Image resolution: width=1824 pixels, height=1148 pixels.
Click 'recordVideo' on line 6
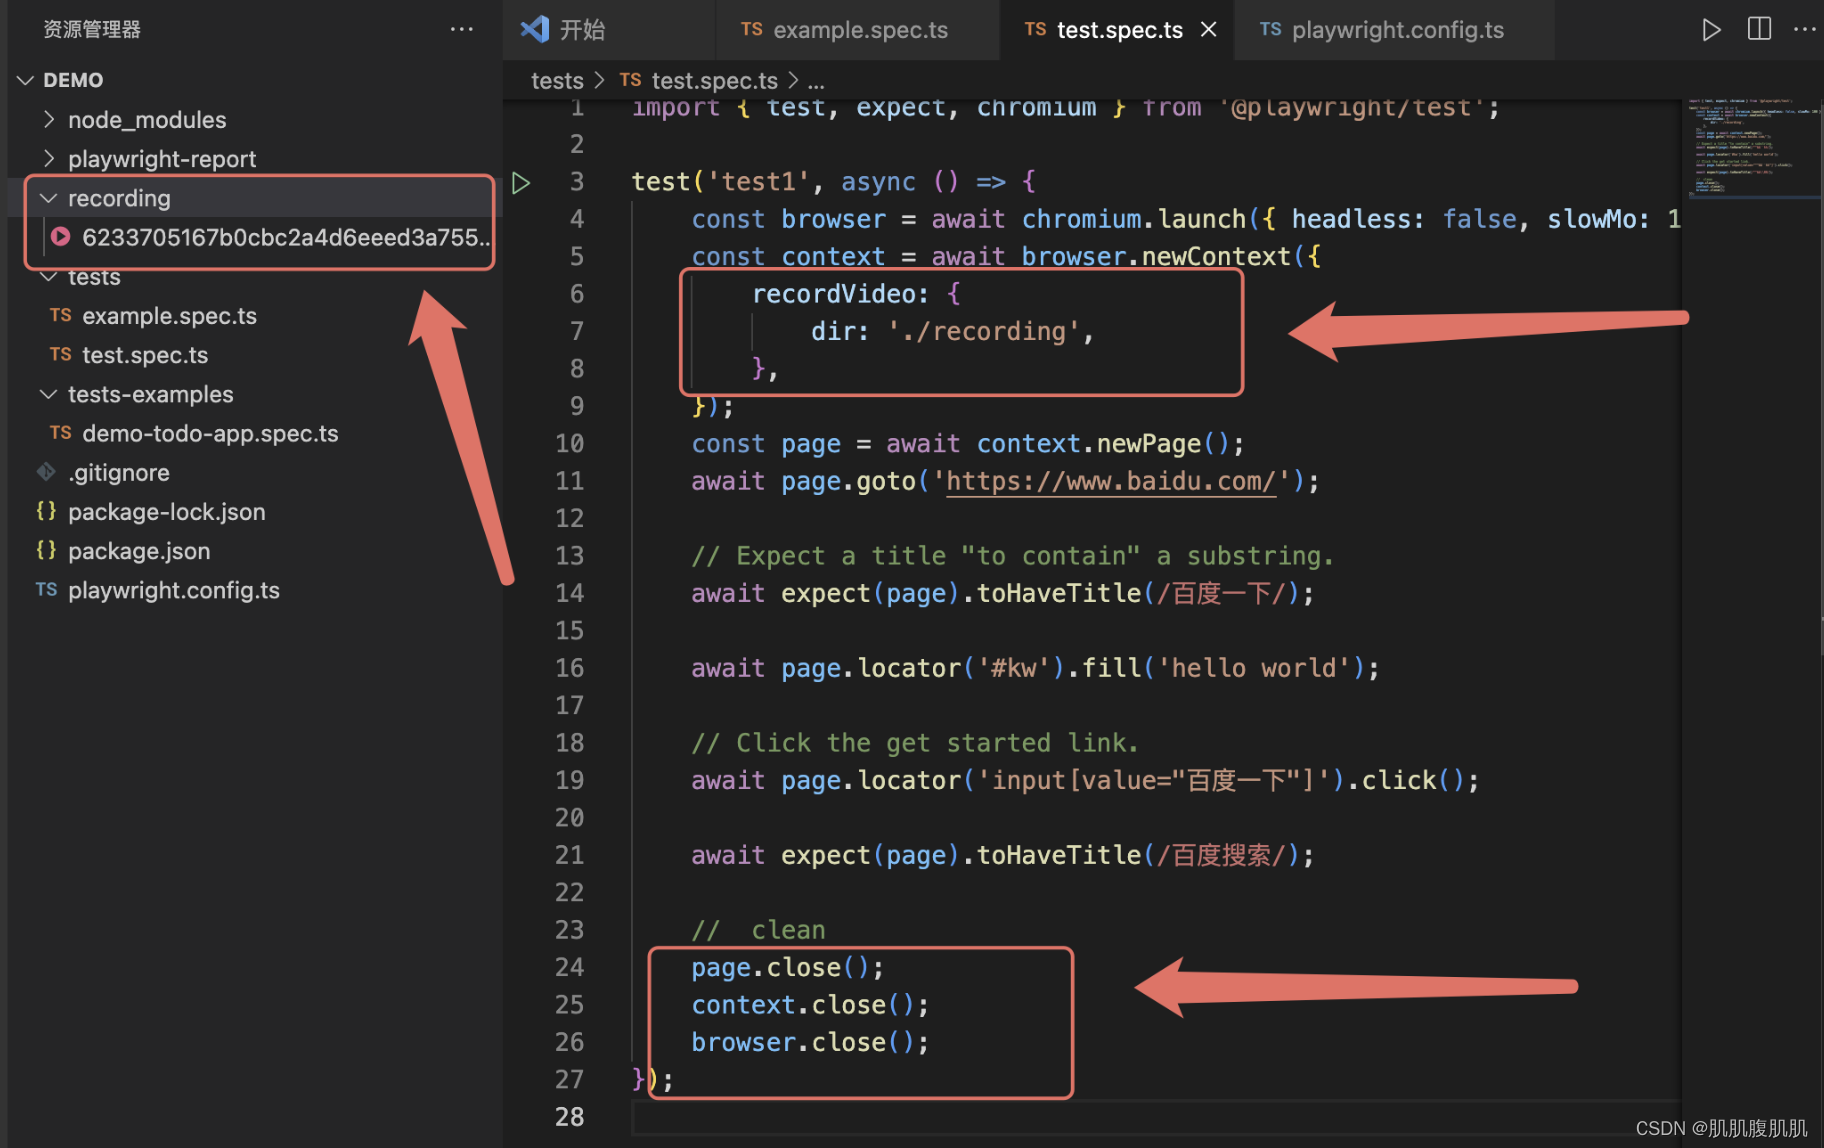834,294
